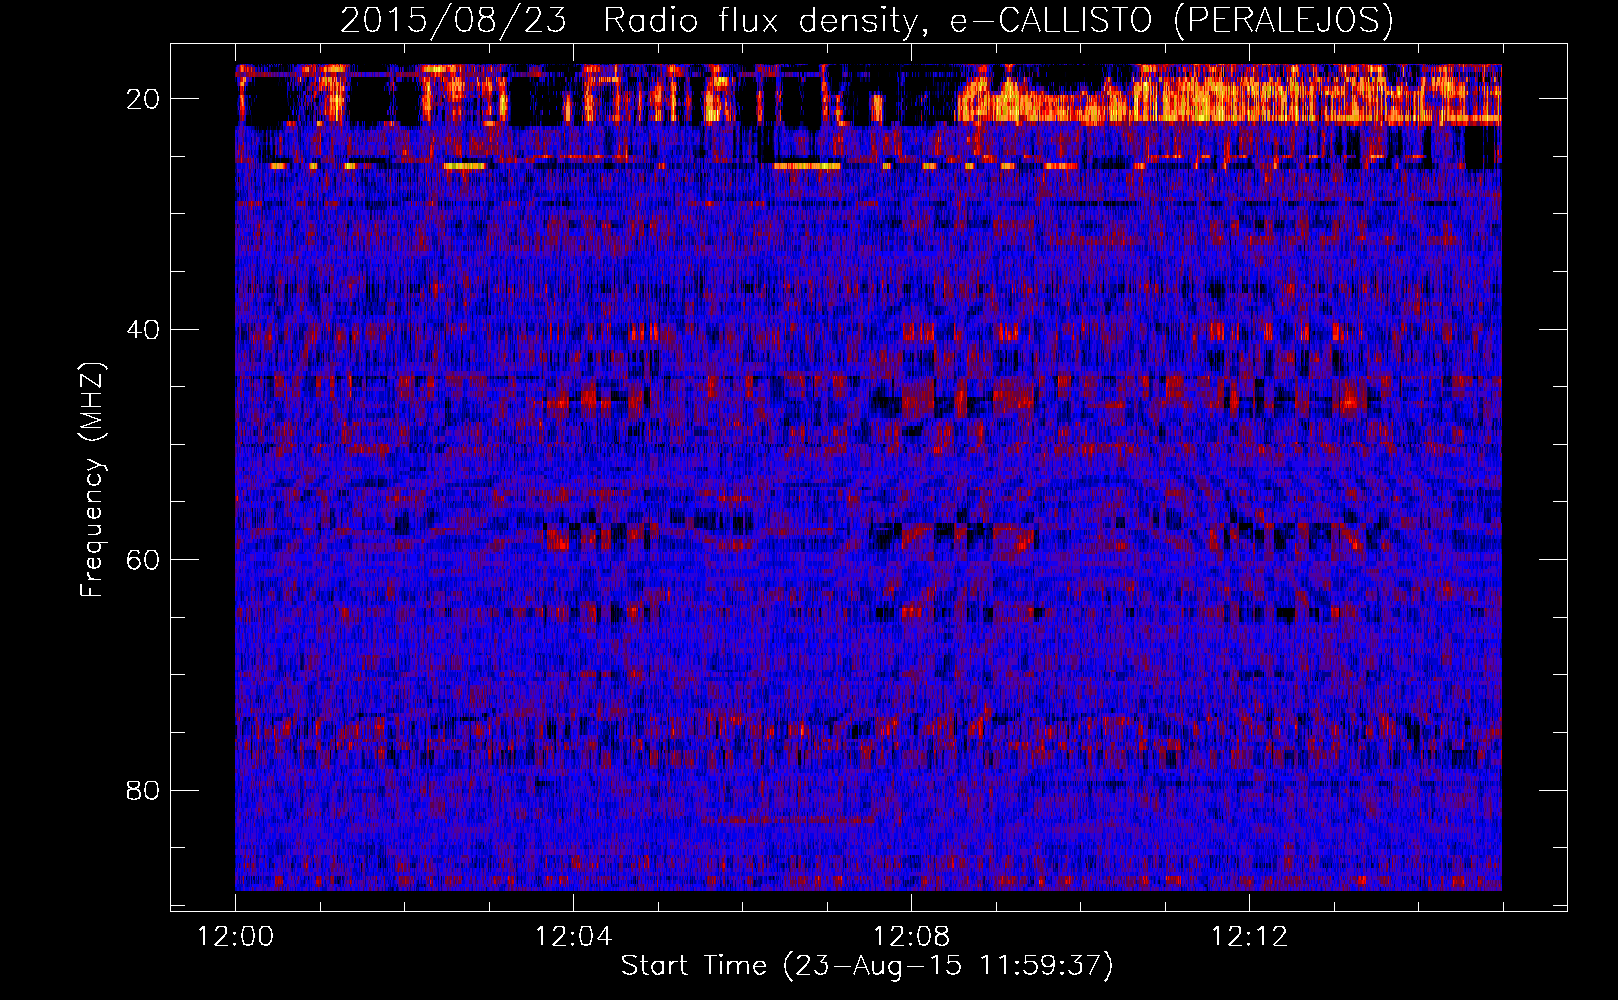Click the '40' frequency tick label
1618x1000 pixels.
[x=143, y=330]
